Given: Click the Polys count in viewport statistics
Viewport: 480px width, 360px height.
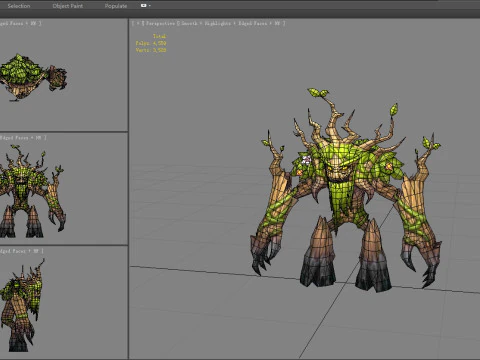Looking at the screenshot, I should point(151,43).
